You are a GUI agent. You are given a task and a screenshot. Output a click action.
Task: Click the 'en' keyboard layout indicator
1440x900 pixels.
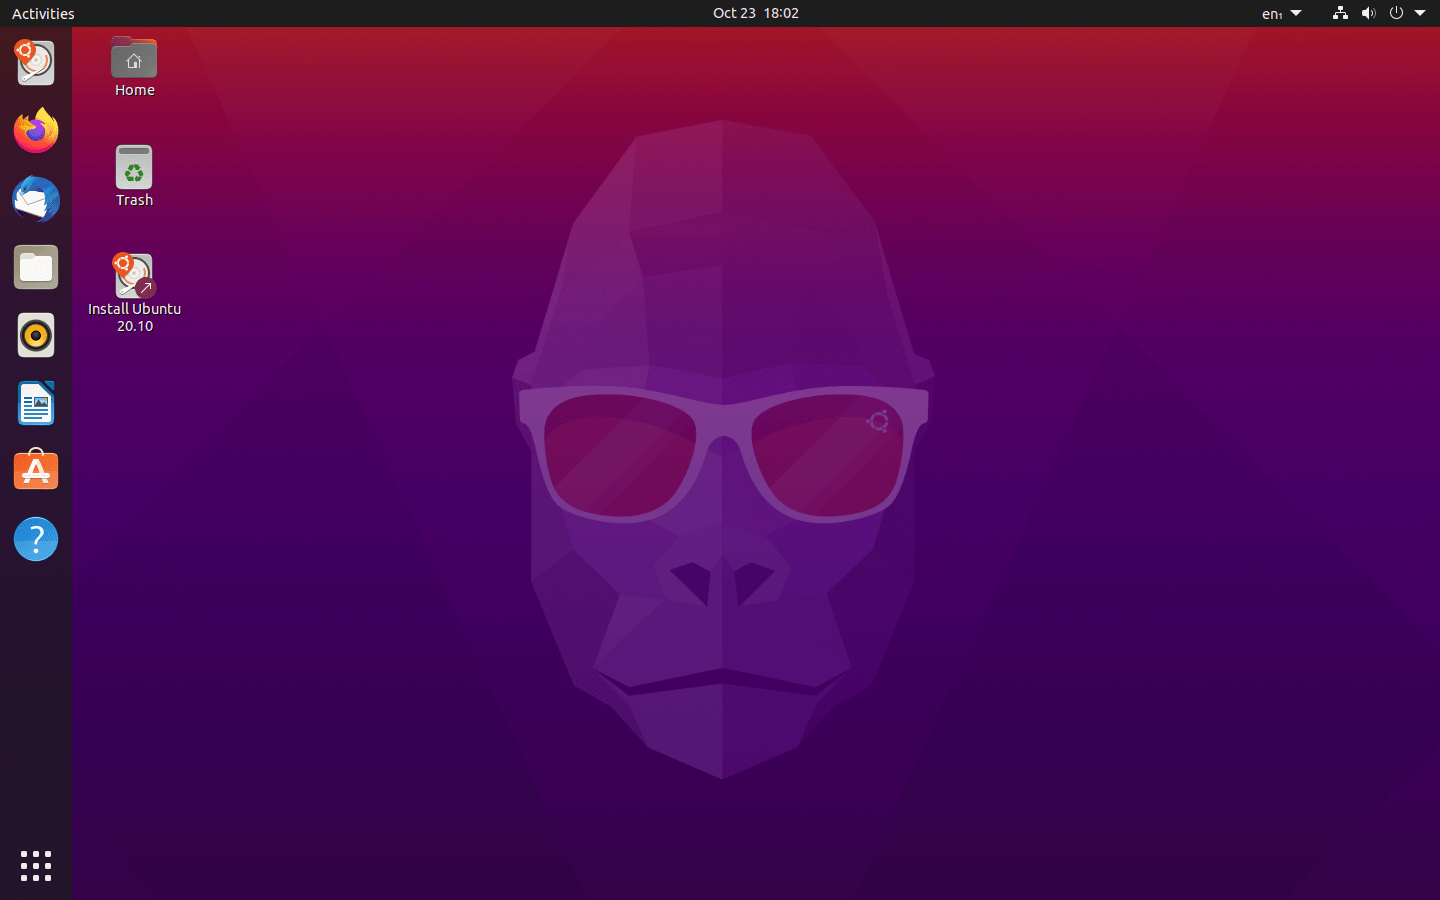[1271, 14]
